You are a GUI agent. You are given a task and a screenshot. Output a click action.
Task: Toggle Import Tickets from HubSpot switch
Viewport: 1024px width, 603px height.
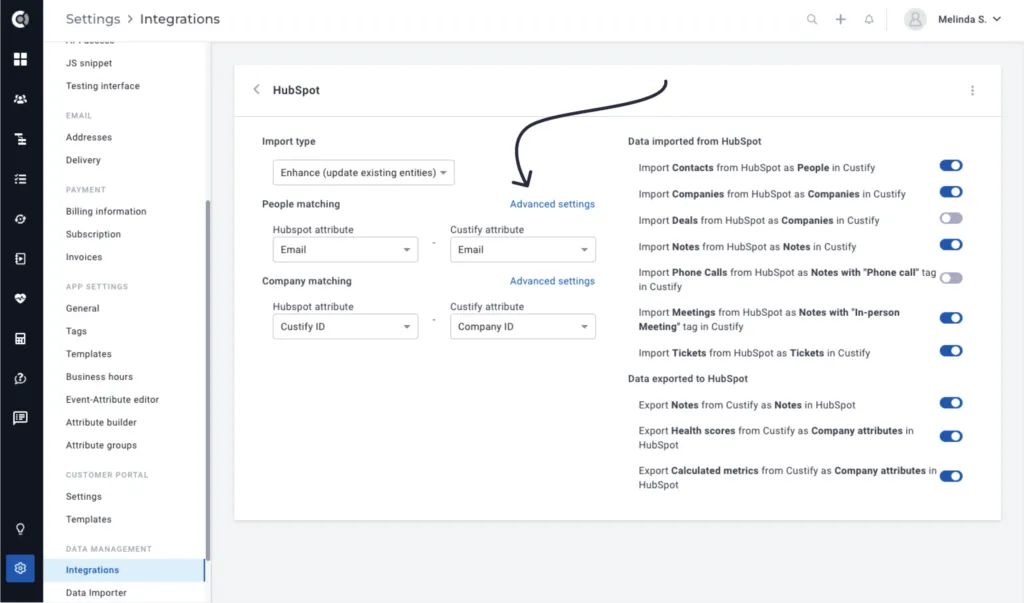pos(951,351)
